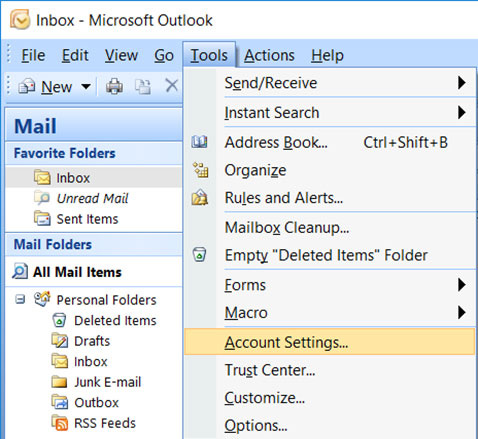Choose Customize in Tools menu

tap(330, 398)
